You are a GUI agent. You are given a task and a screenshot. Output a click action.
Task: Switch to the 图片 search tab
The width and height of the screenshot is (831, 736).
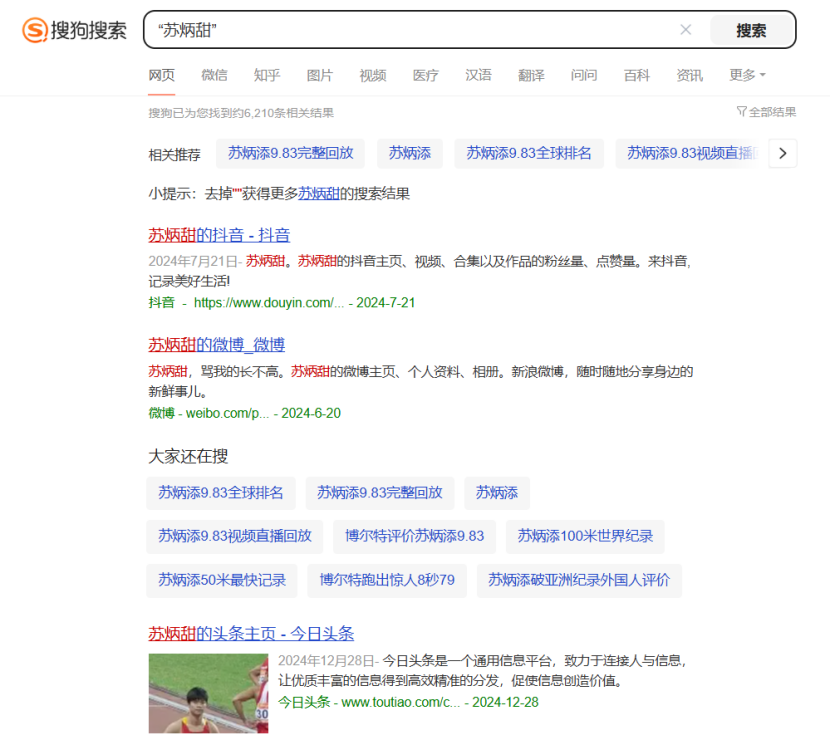[320, 74]
